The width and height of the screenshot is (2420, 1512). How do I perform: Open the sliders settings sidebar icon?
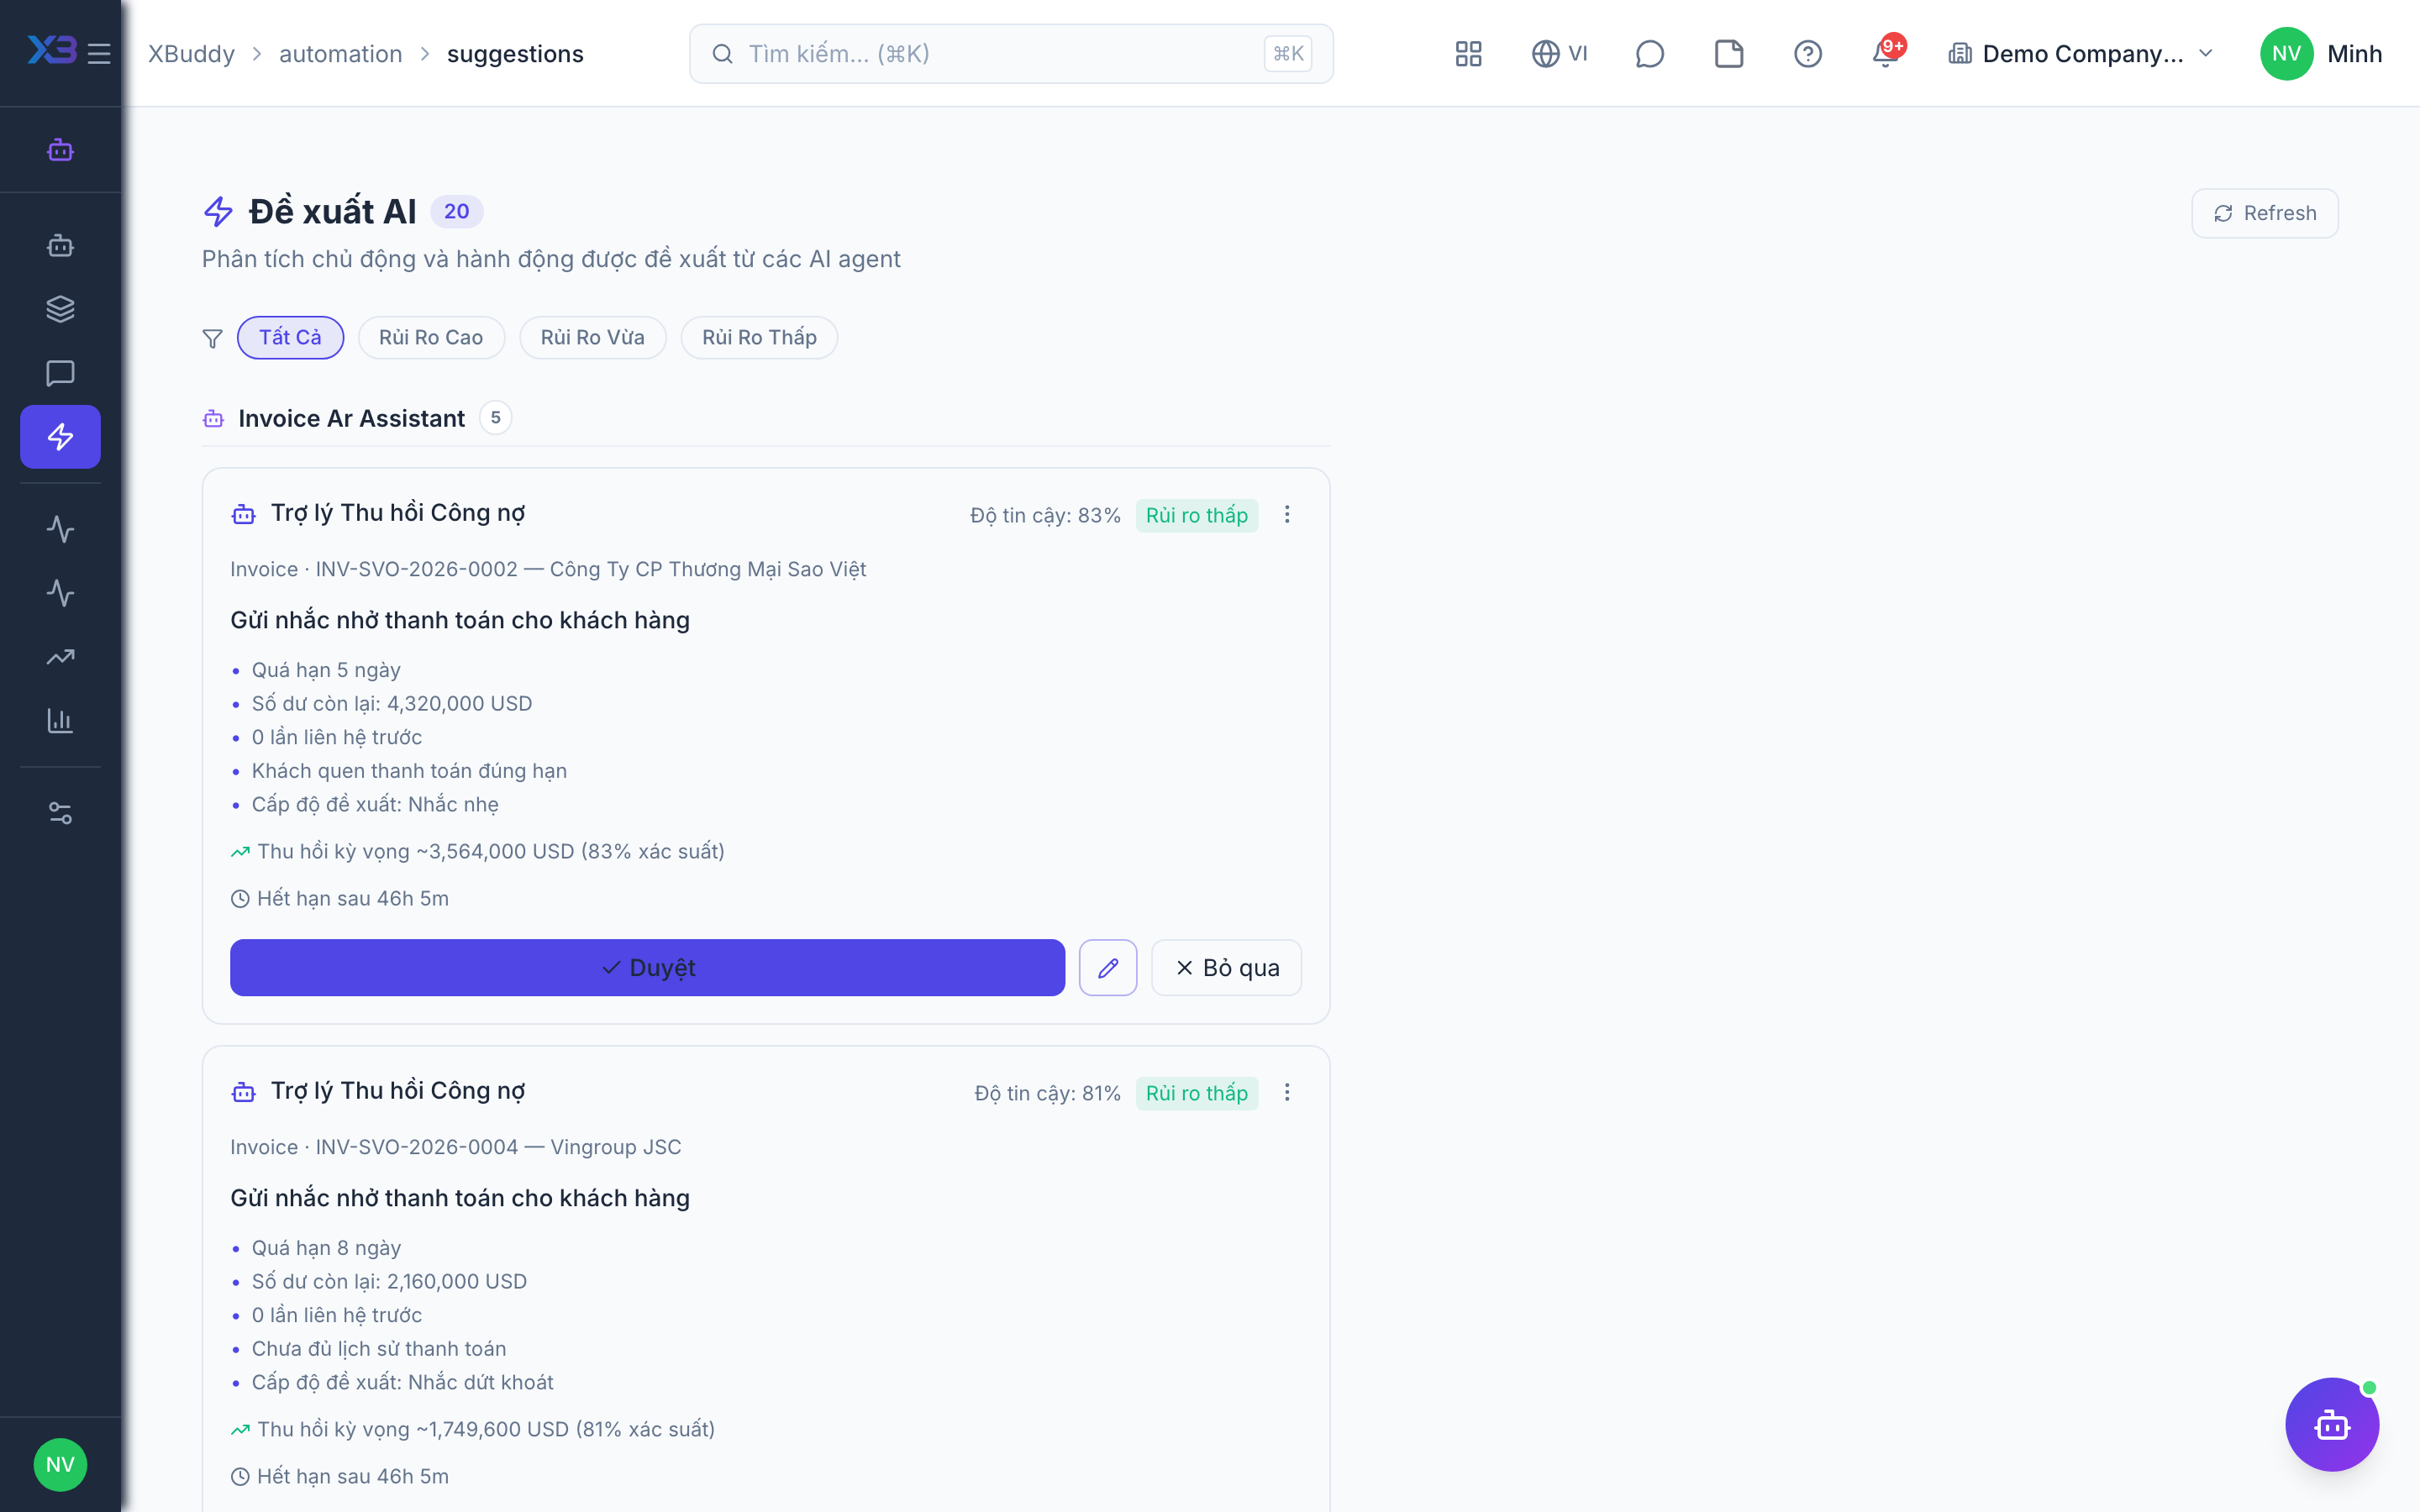60,813
